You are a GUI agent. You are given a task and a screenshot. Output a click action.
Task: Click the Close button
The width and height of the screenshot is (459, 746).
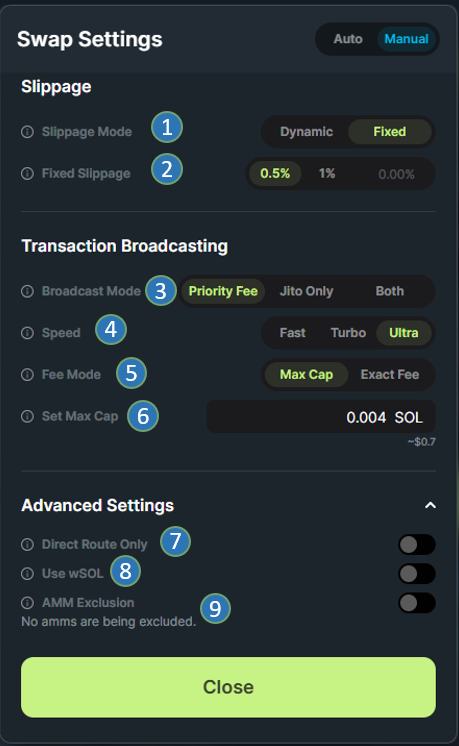[228, 687]
